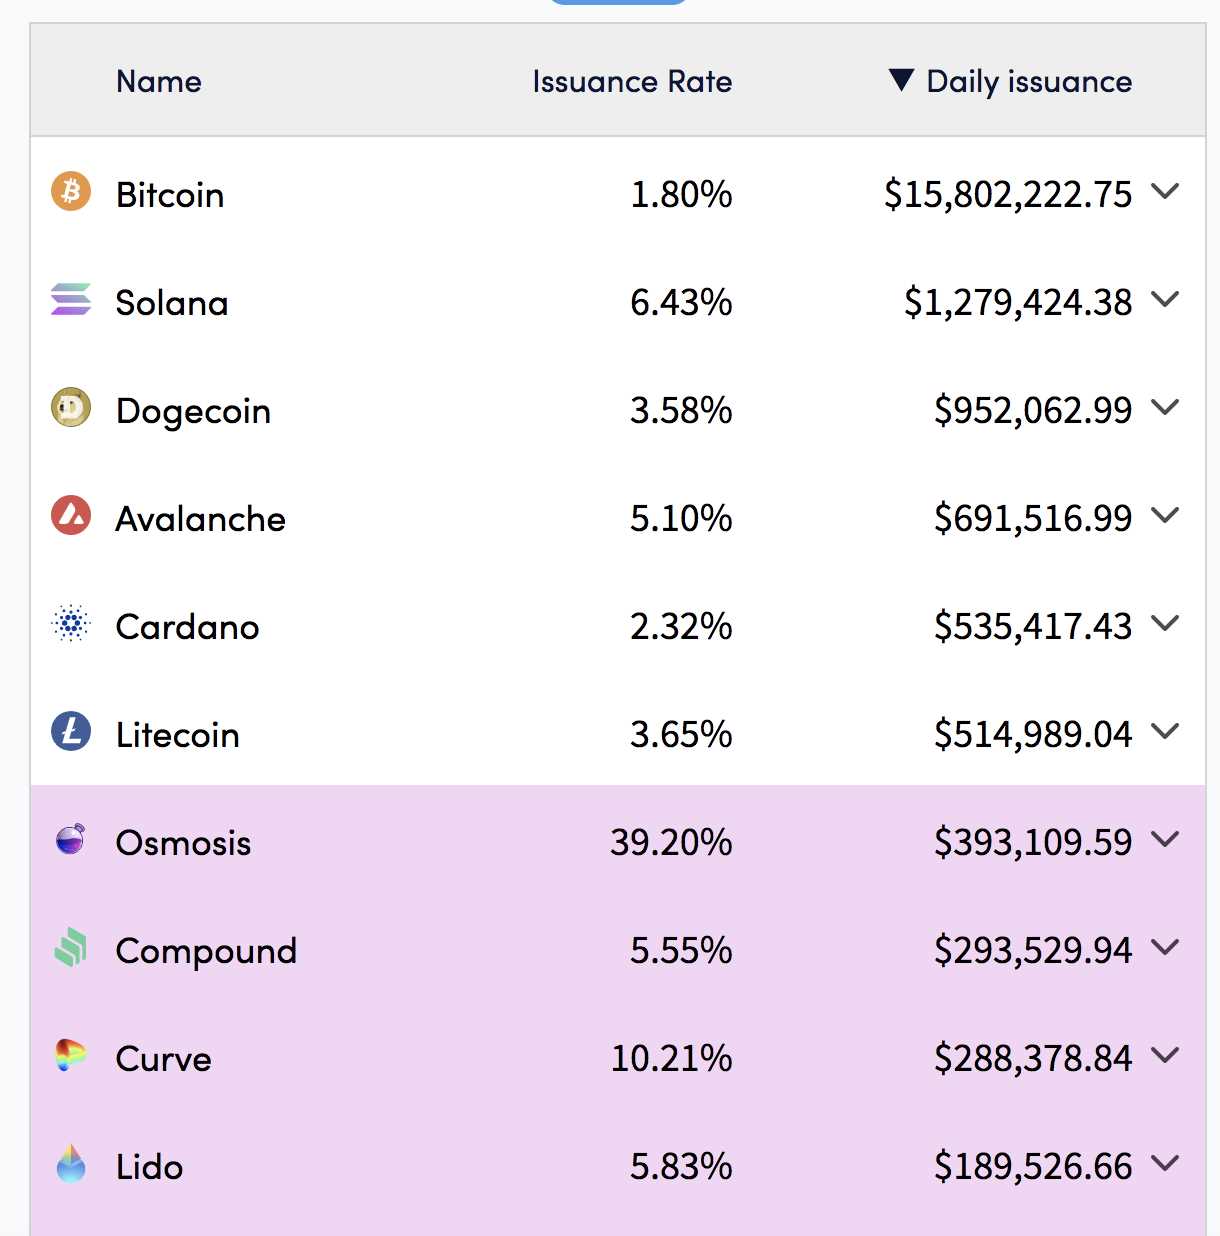Click the Lido droplet icon

point(71,1164)
